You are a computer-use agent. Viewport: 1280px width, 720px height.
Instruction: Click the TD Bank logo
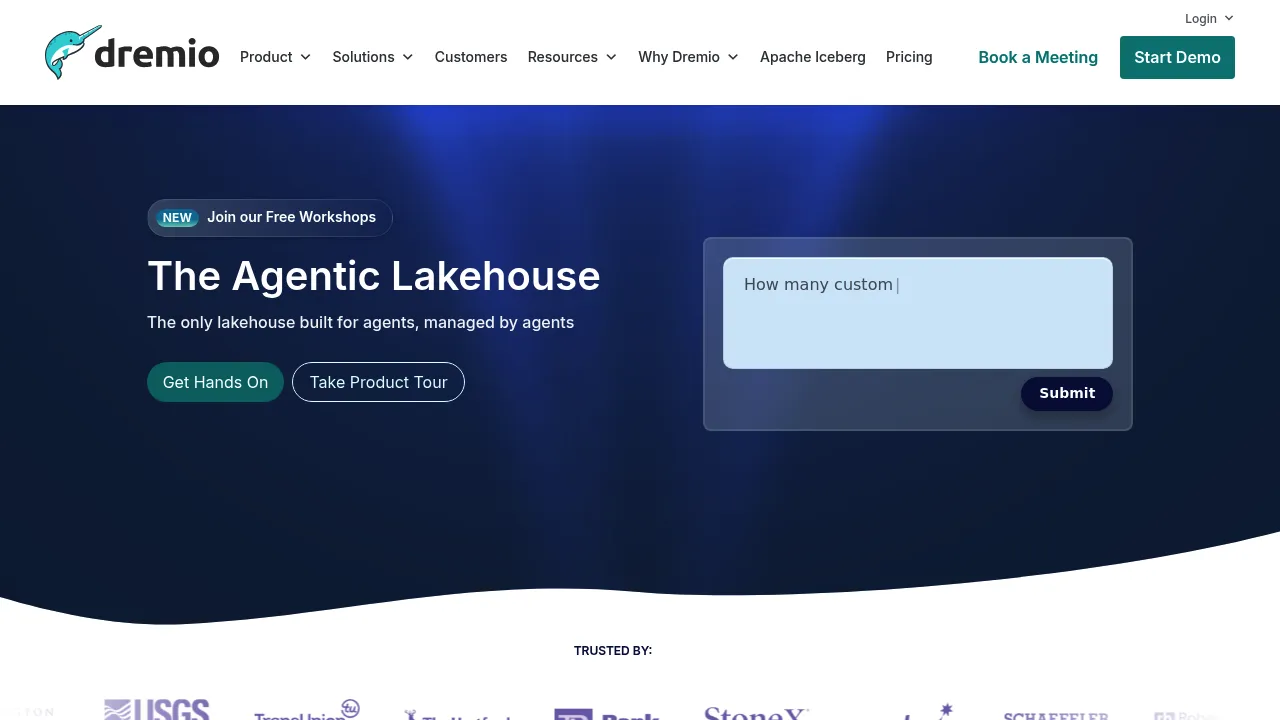coord(607,714)
